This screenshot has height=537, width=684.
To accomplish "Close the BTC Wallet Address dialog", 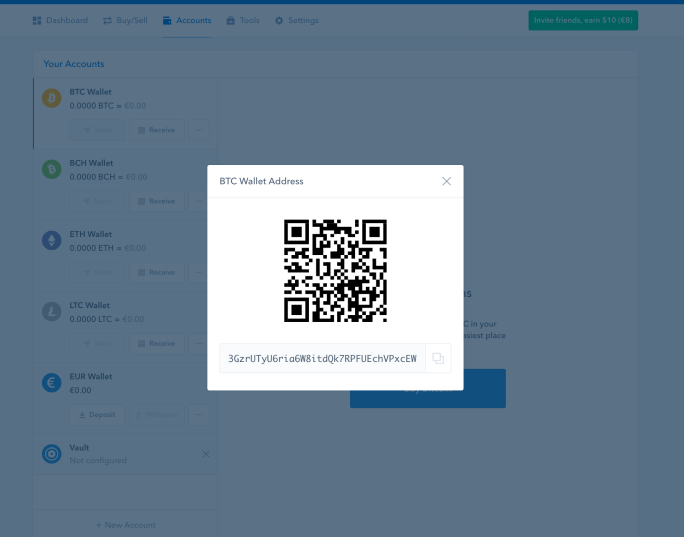I will coord(446,181).
